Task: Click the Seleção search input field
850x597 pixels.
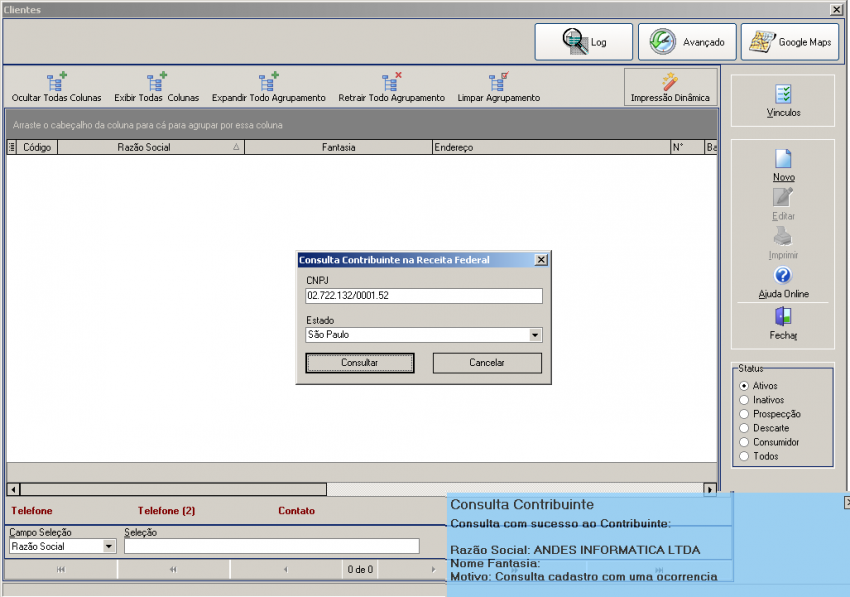Action: 272,546
